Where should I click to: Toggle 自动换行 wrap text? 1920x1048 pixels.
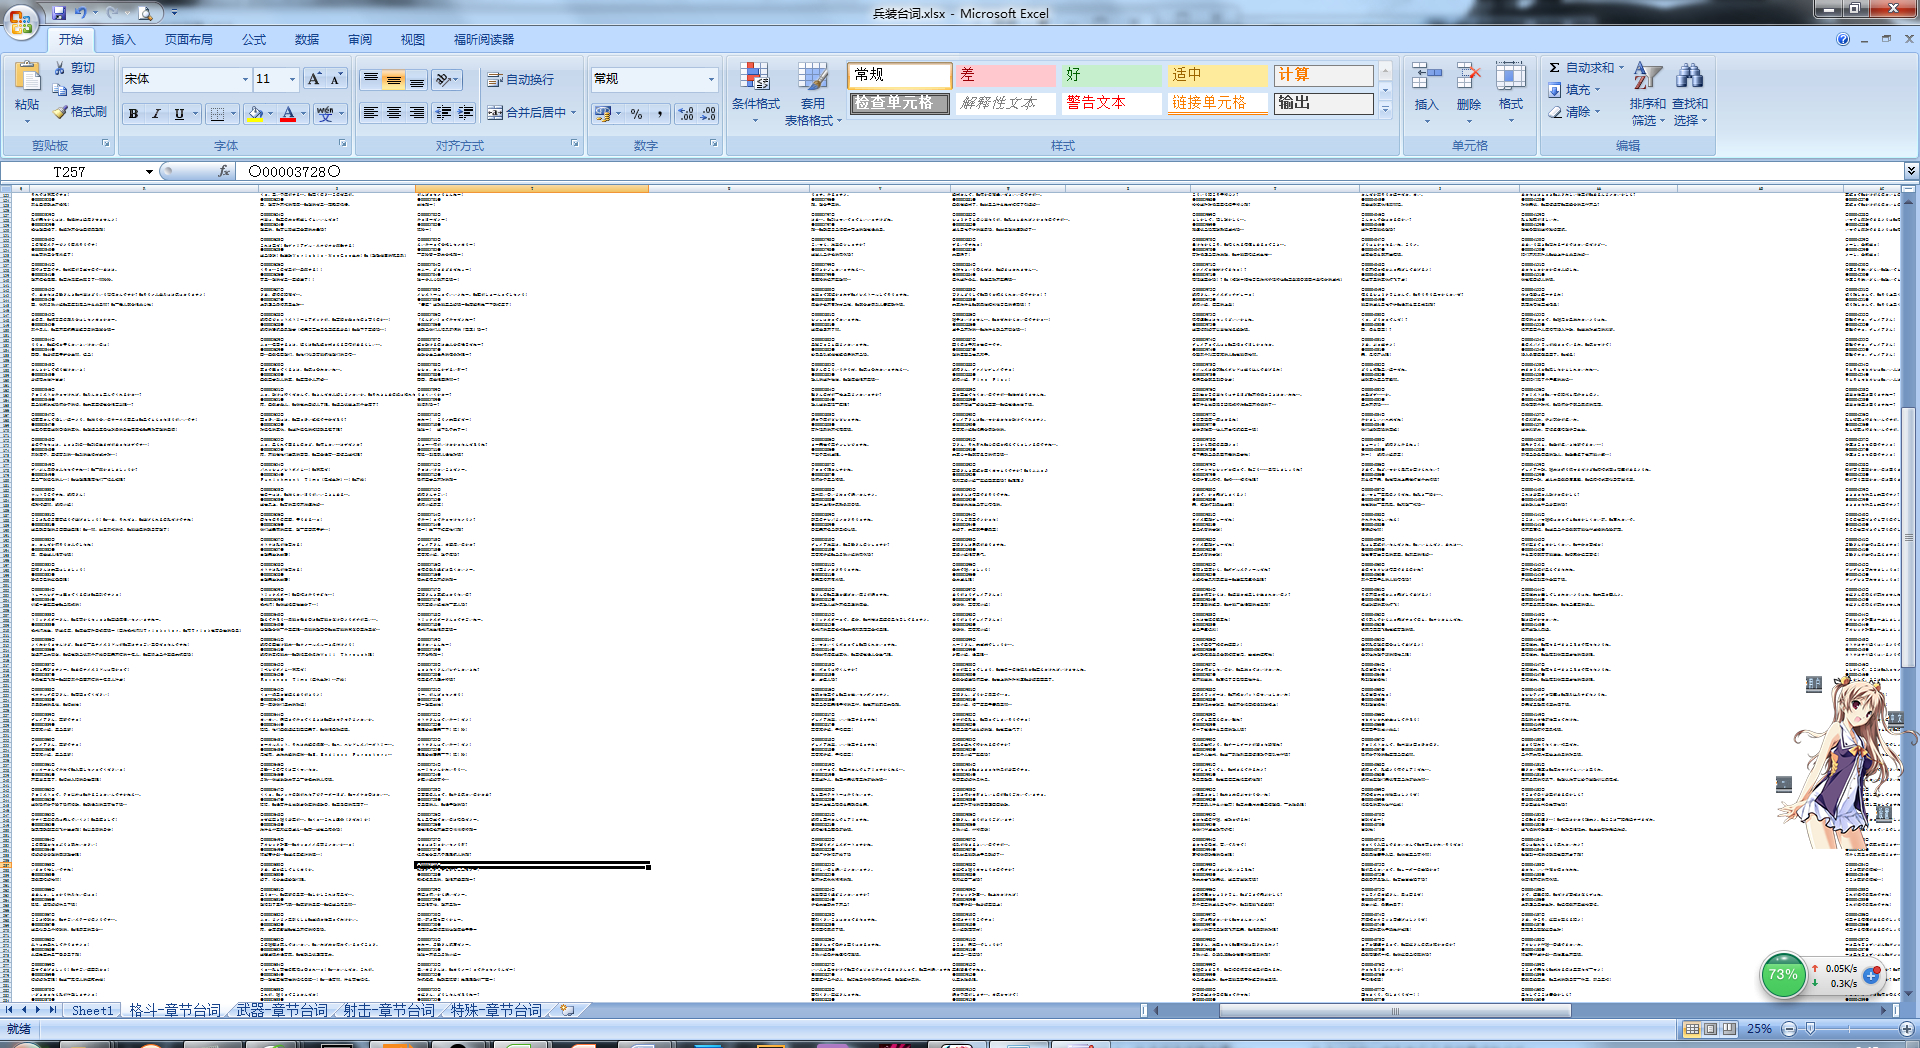[x=520, y=80]
